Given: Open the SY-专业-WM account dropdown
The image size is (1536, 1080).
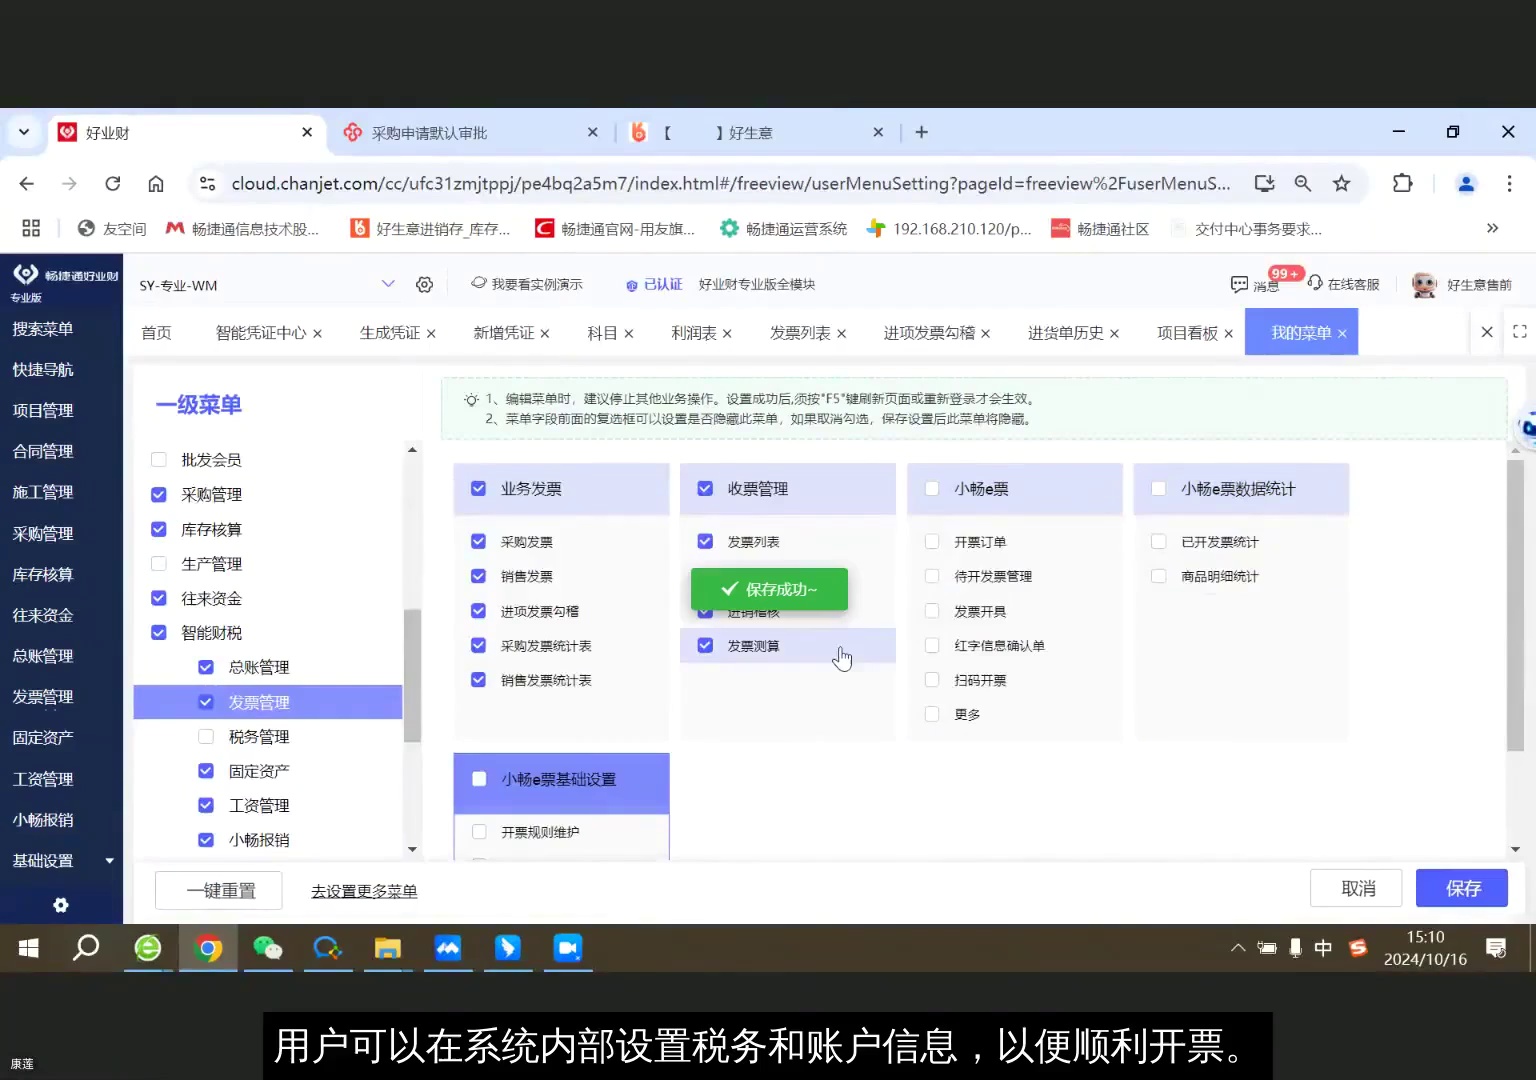Looking at the screenshot, I should click(x=389, y=284).
